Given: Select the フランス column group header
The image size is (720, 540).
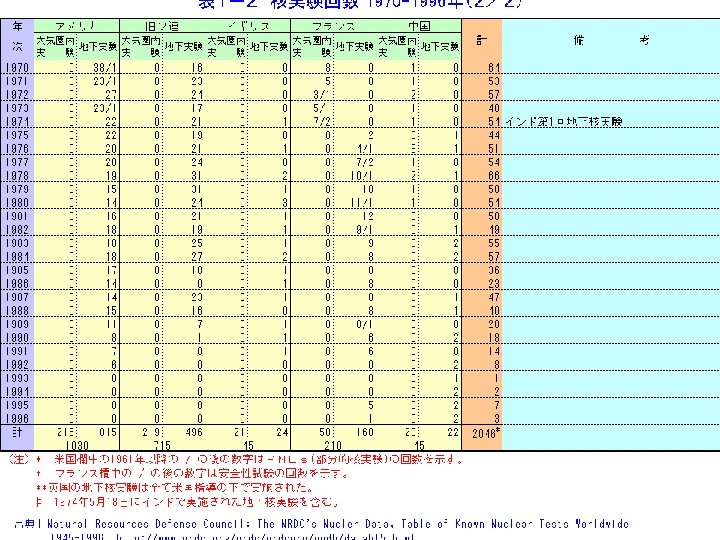Looking at the screenshot, I should coord(334,26).
